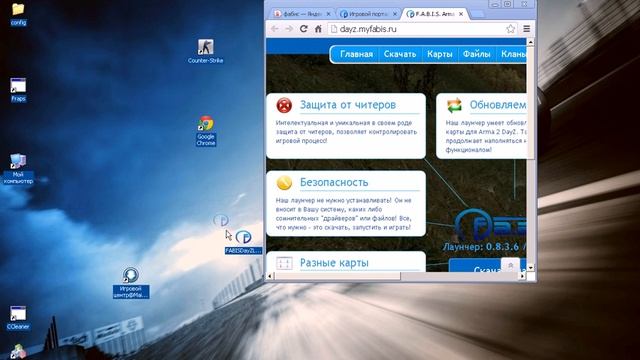Launch Google Chrome from the desktop

206,131
